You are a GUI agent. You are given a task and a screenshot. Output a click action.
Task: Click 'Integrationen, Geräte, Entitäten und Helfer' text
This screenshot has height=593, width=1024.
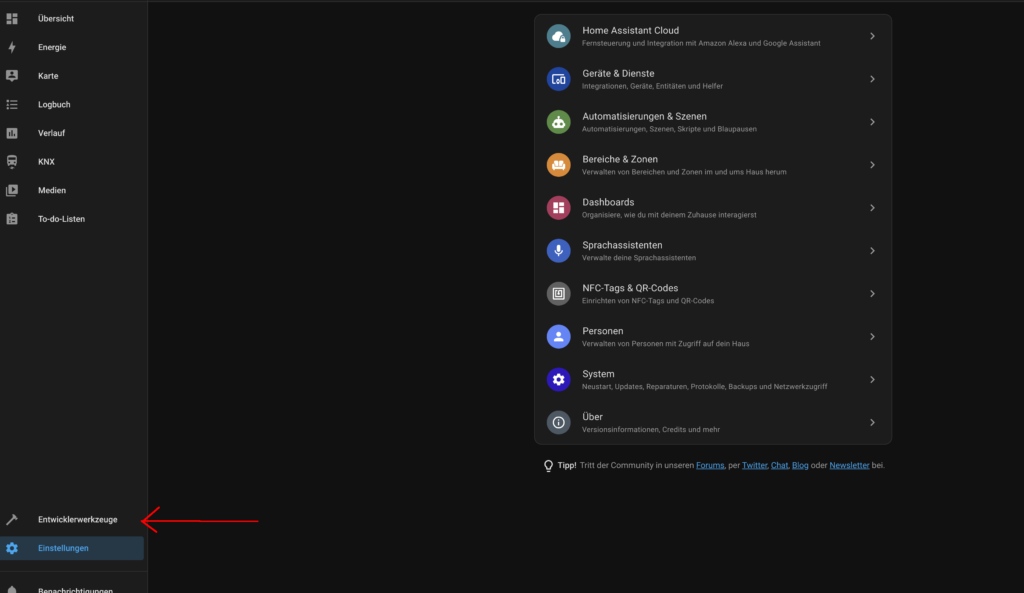(x=652, y=86)
